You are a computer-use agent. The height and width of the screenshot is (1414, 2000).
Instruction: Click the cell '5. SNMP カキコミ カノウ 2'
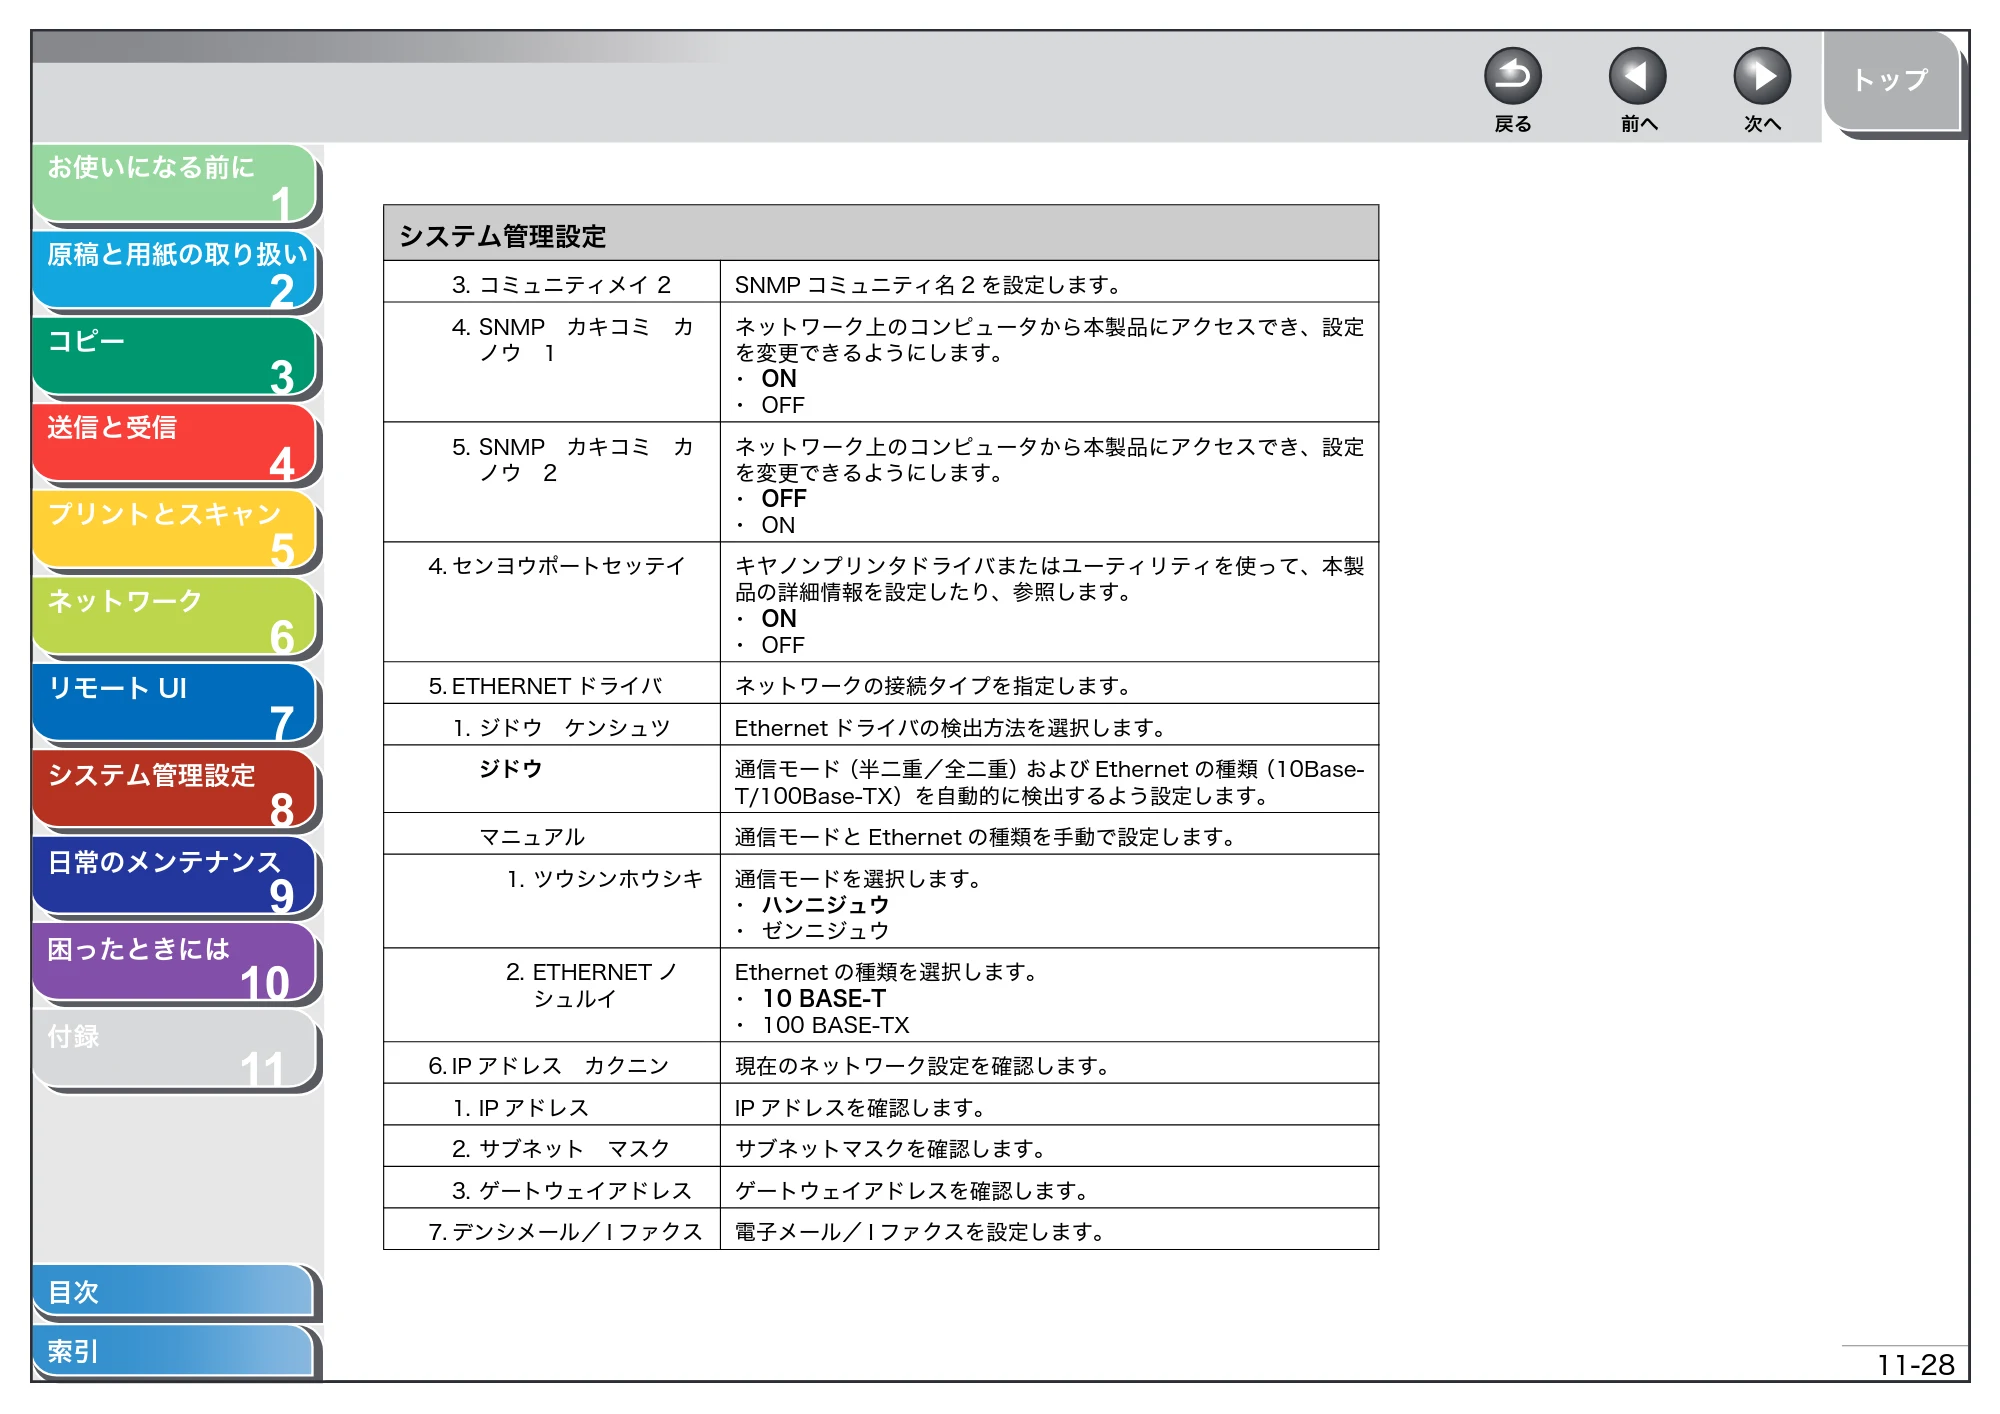pos(552,483)
